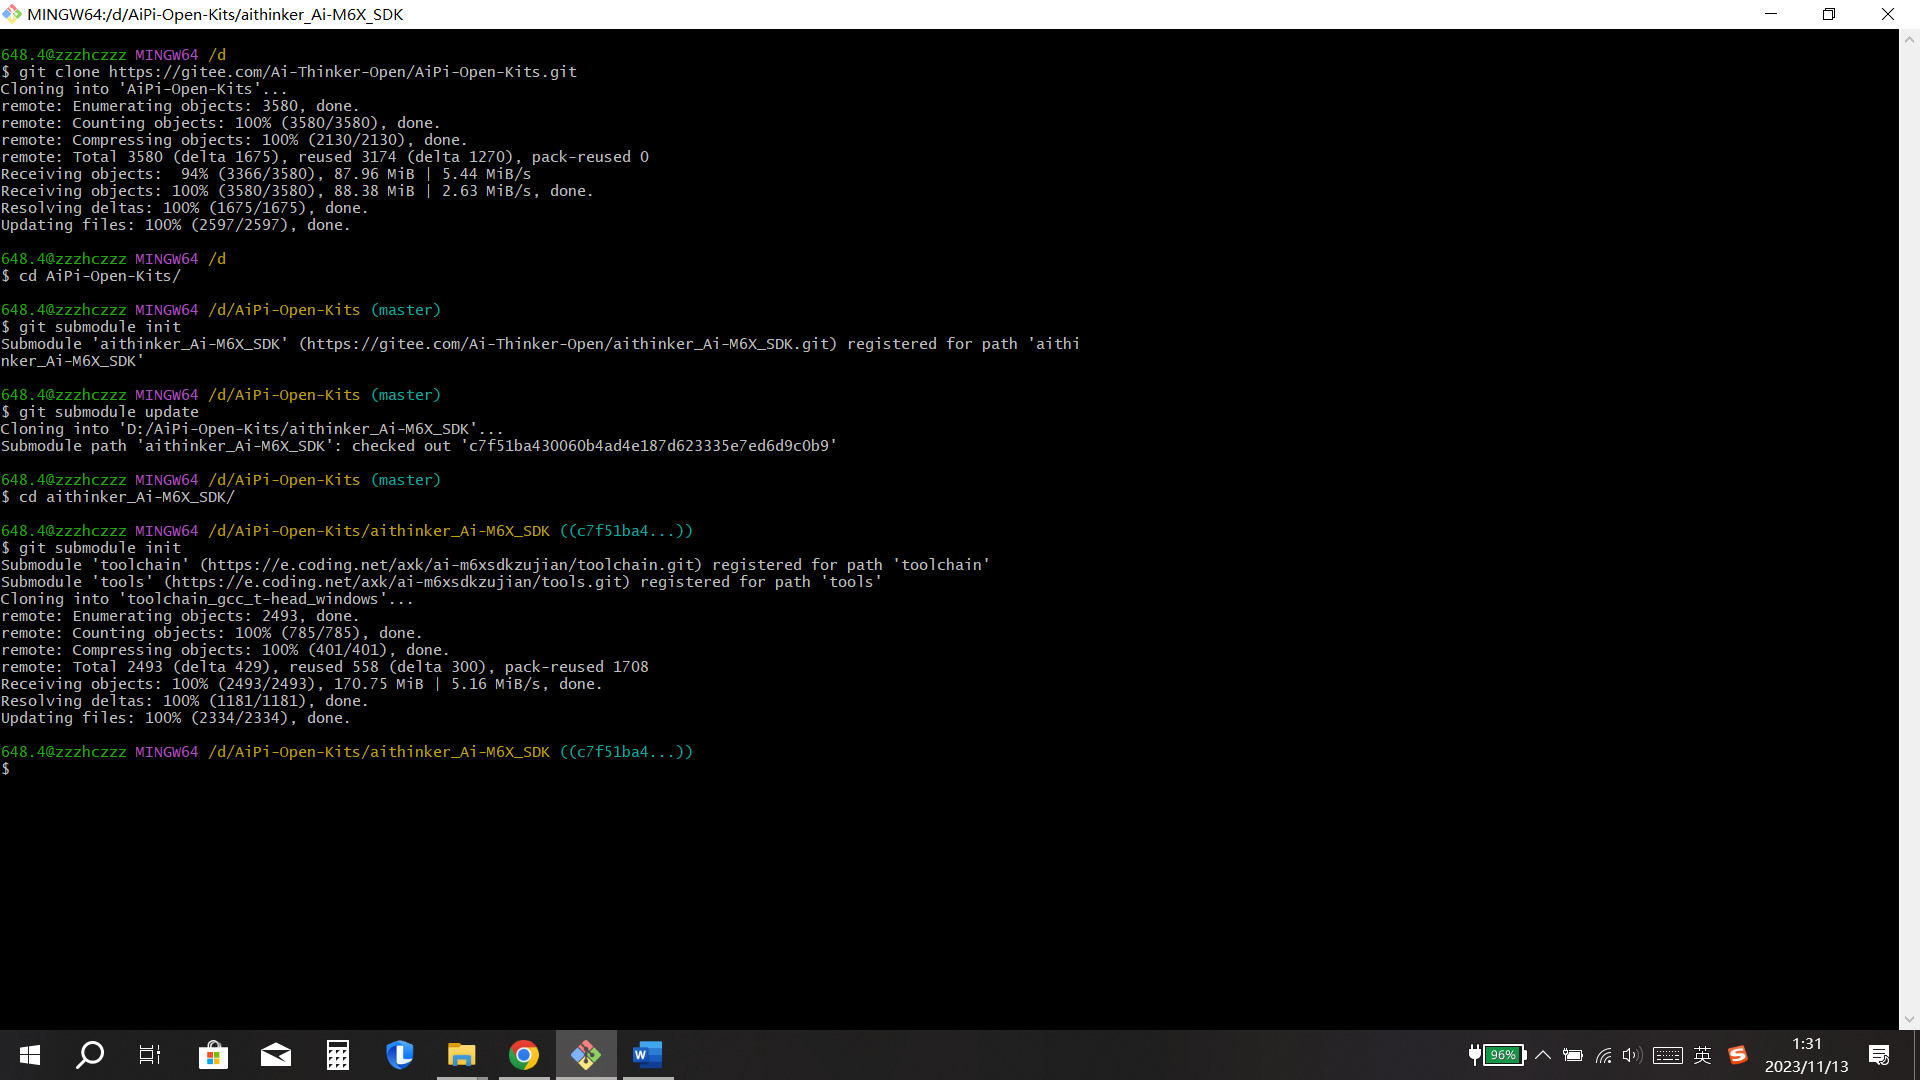The image size is (1920, 1080).
Task: Open the blue shield app on the taskbar
Action: tap(400, 1055)
